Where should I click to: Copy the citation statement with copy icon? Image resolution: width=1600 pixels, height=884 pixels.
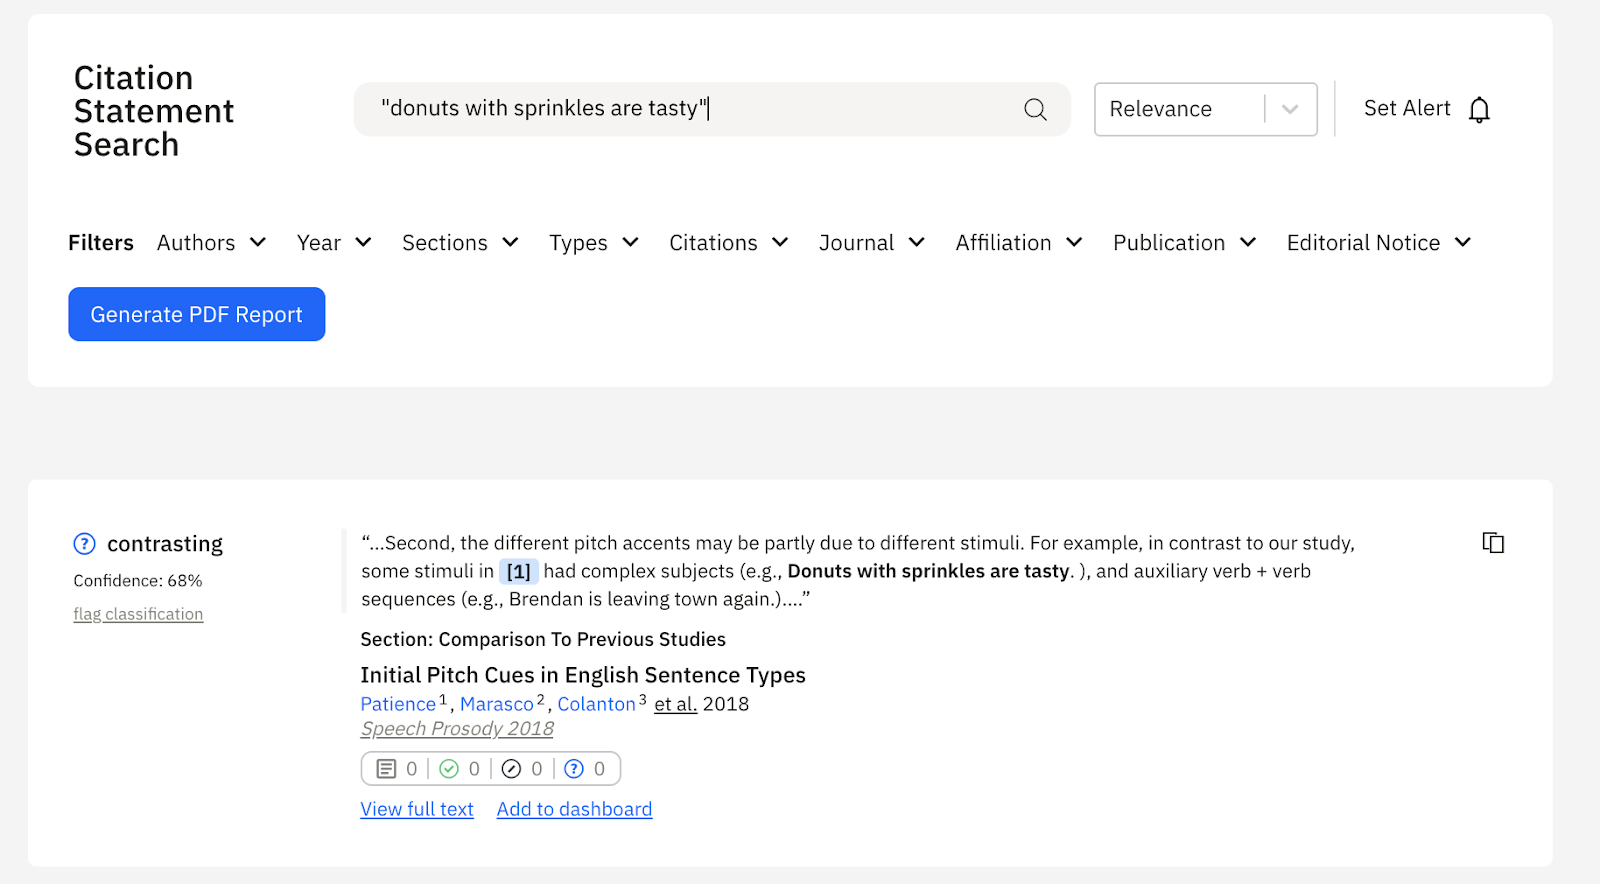(1493, 543)
